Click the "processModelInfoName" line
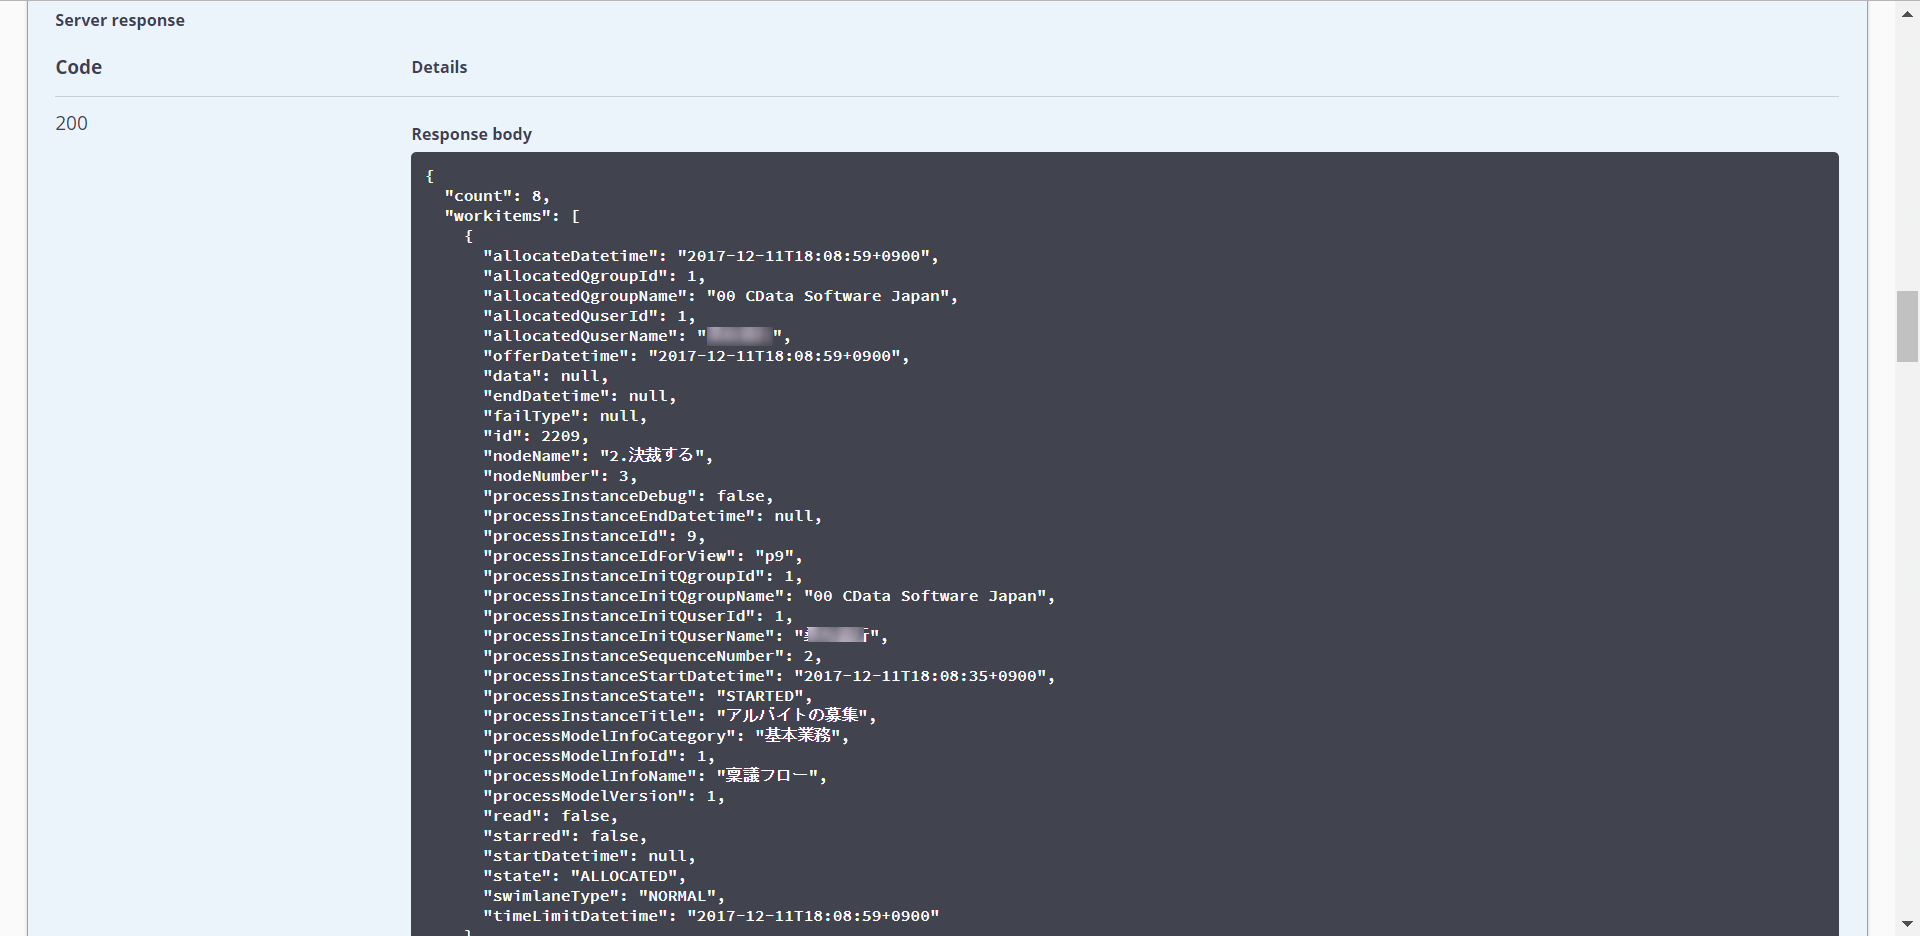This screenshot has width=1920, height=936. [x=655, y=776]
